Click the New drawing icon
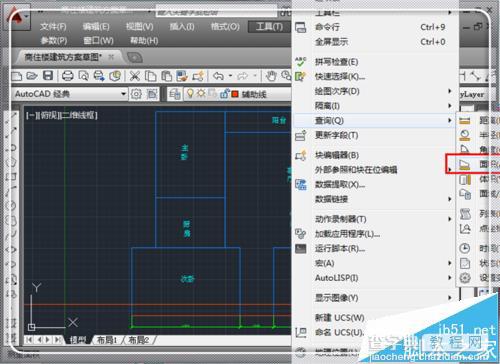The image size is (500, 364). pos(16,76)
